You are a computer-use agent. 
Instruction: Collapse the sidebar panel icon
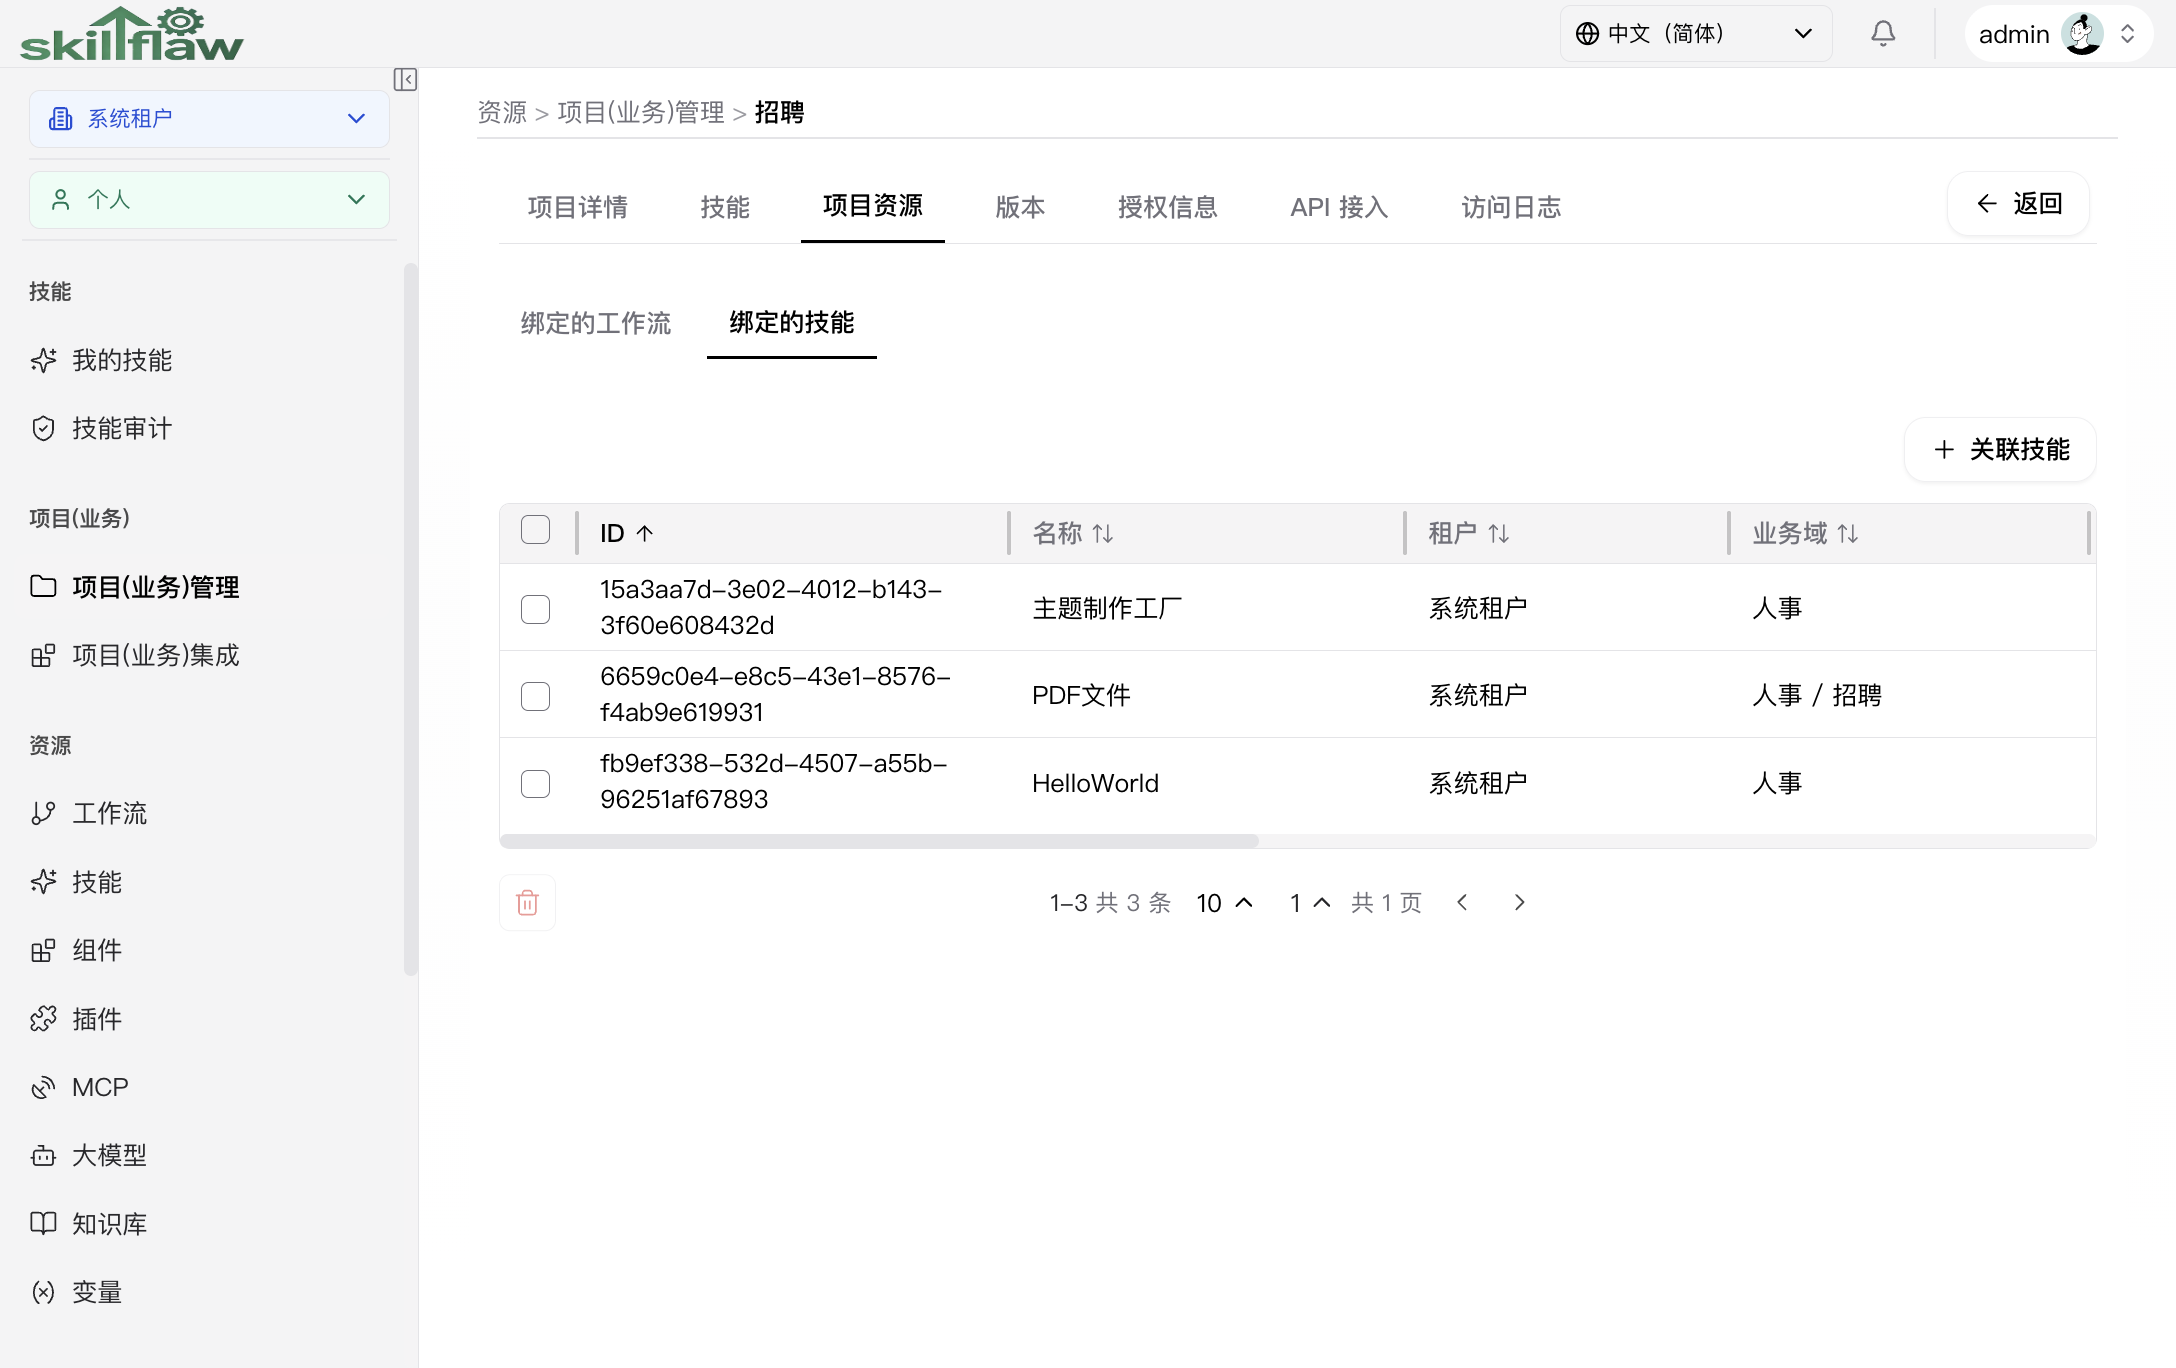click(x=405, y=80)
